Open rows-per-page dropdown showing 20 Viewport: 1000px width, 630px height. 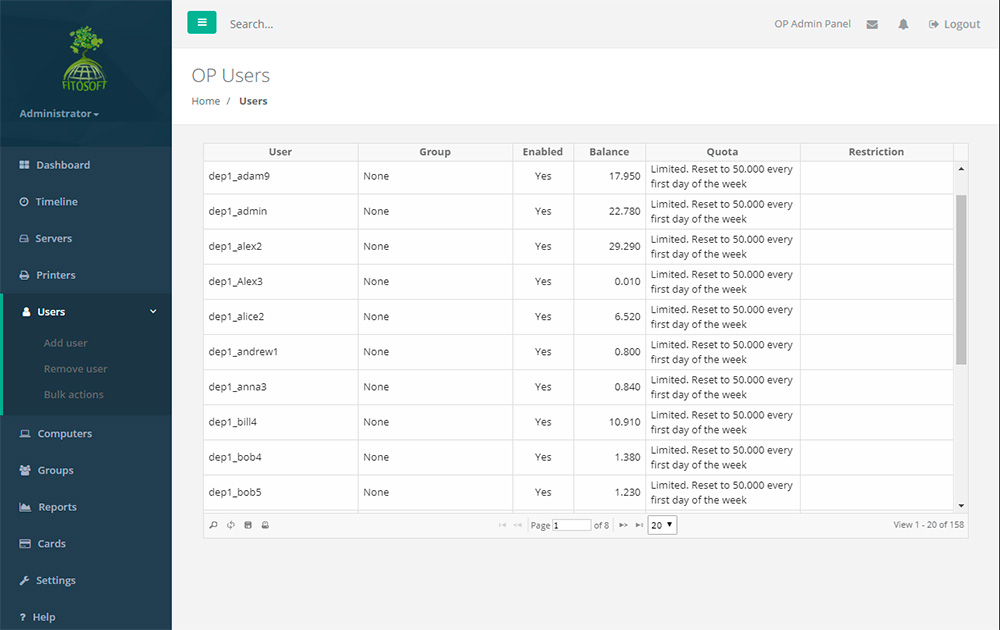(x=662, y=525)
